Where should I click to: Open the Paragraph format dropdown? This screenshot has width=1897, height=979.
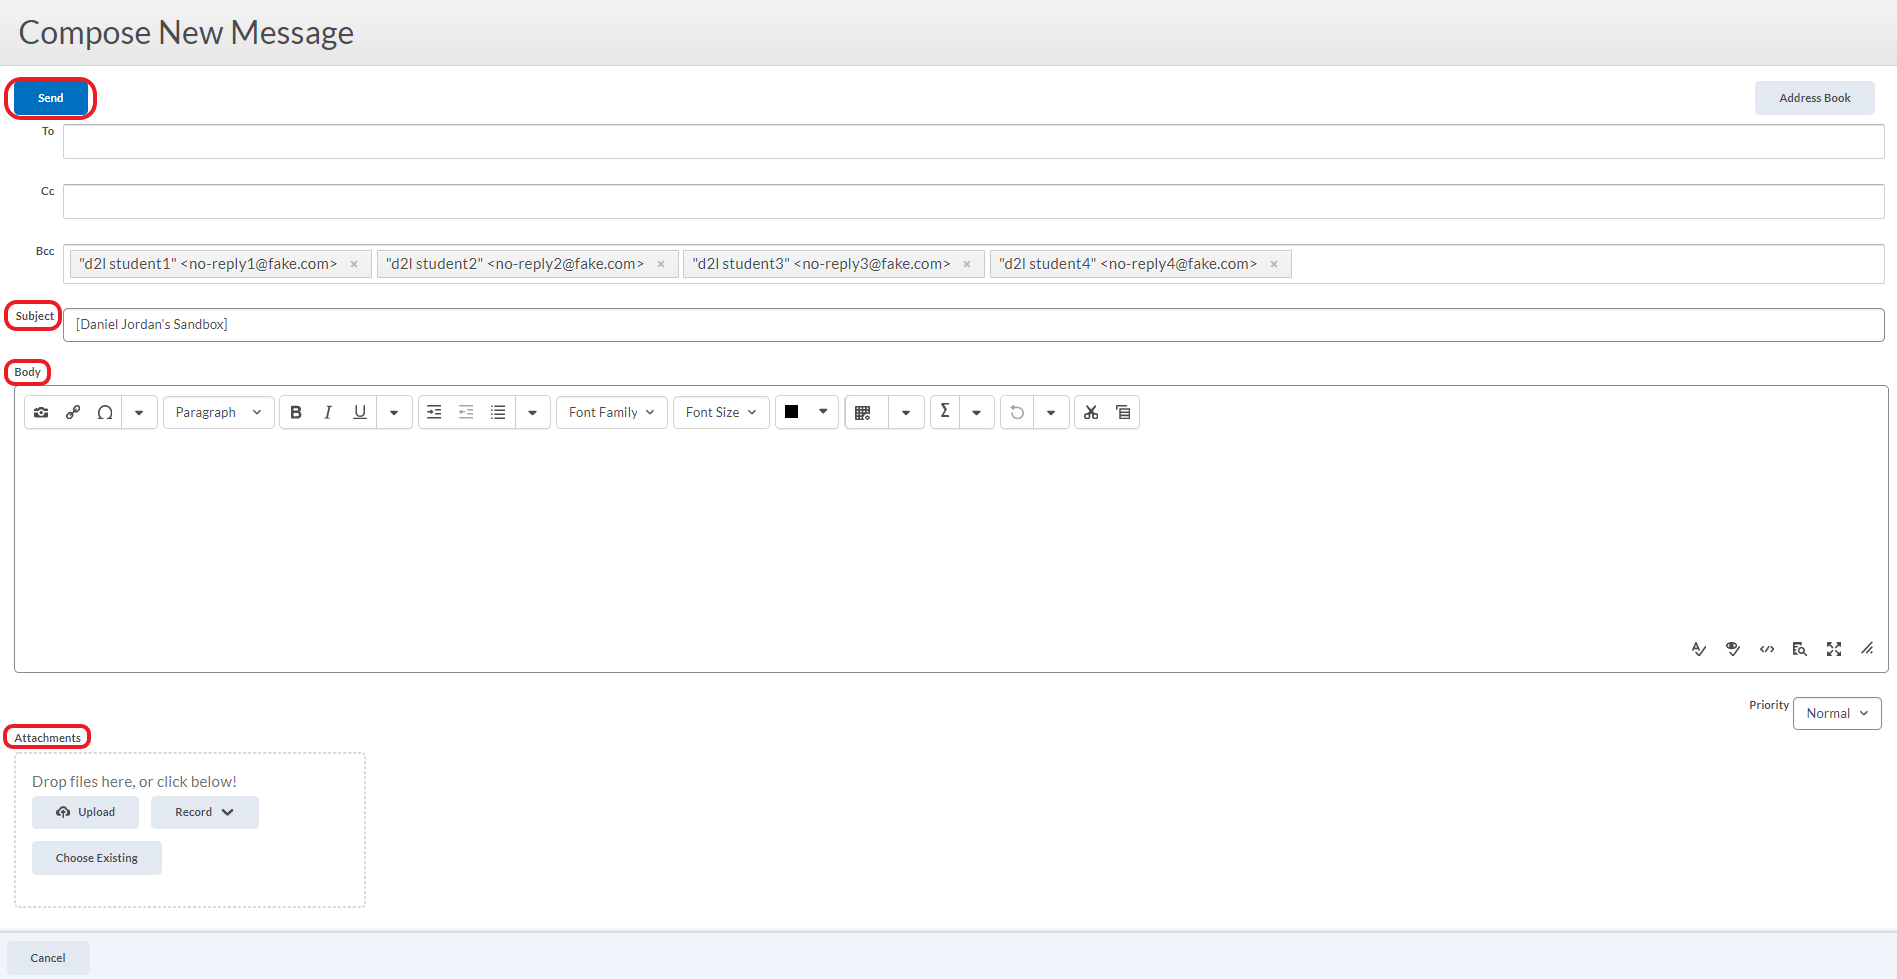[x=218, y=412]
